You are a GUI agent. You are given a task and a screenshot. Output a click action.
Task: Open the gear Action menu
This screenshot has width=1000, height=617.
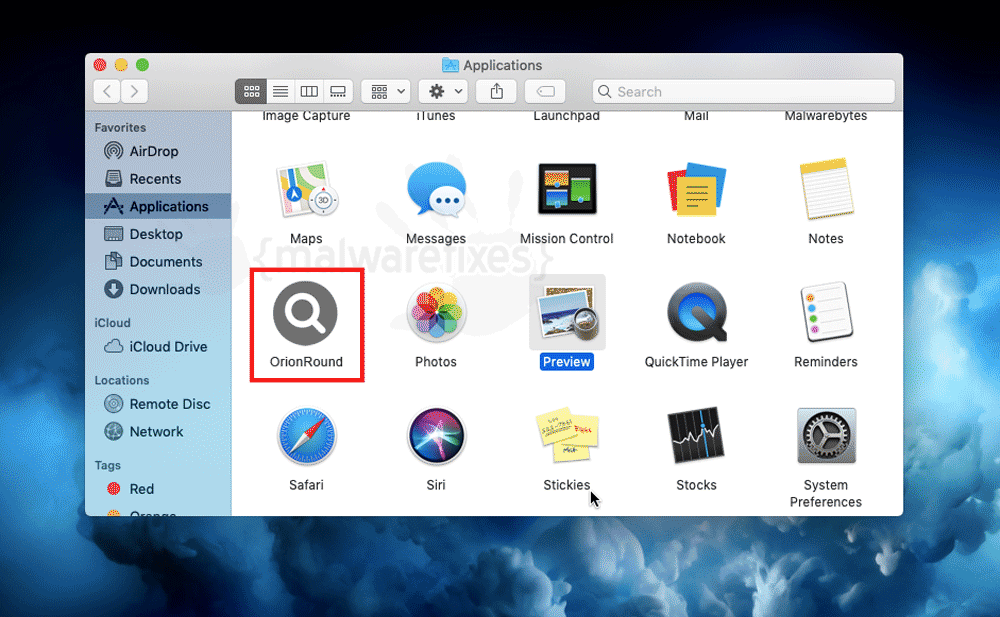(443, 91)
